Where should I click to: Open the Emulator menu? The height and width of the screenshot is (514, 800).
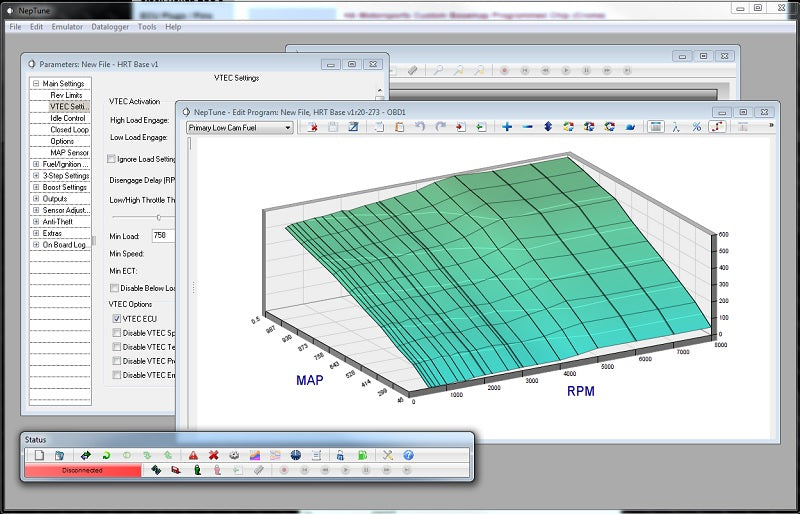(x=67, y=27)
